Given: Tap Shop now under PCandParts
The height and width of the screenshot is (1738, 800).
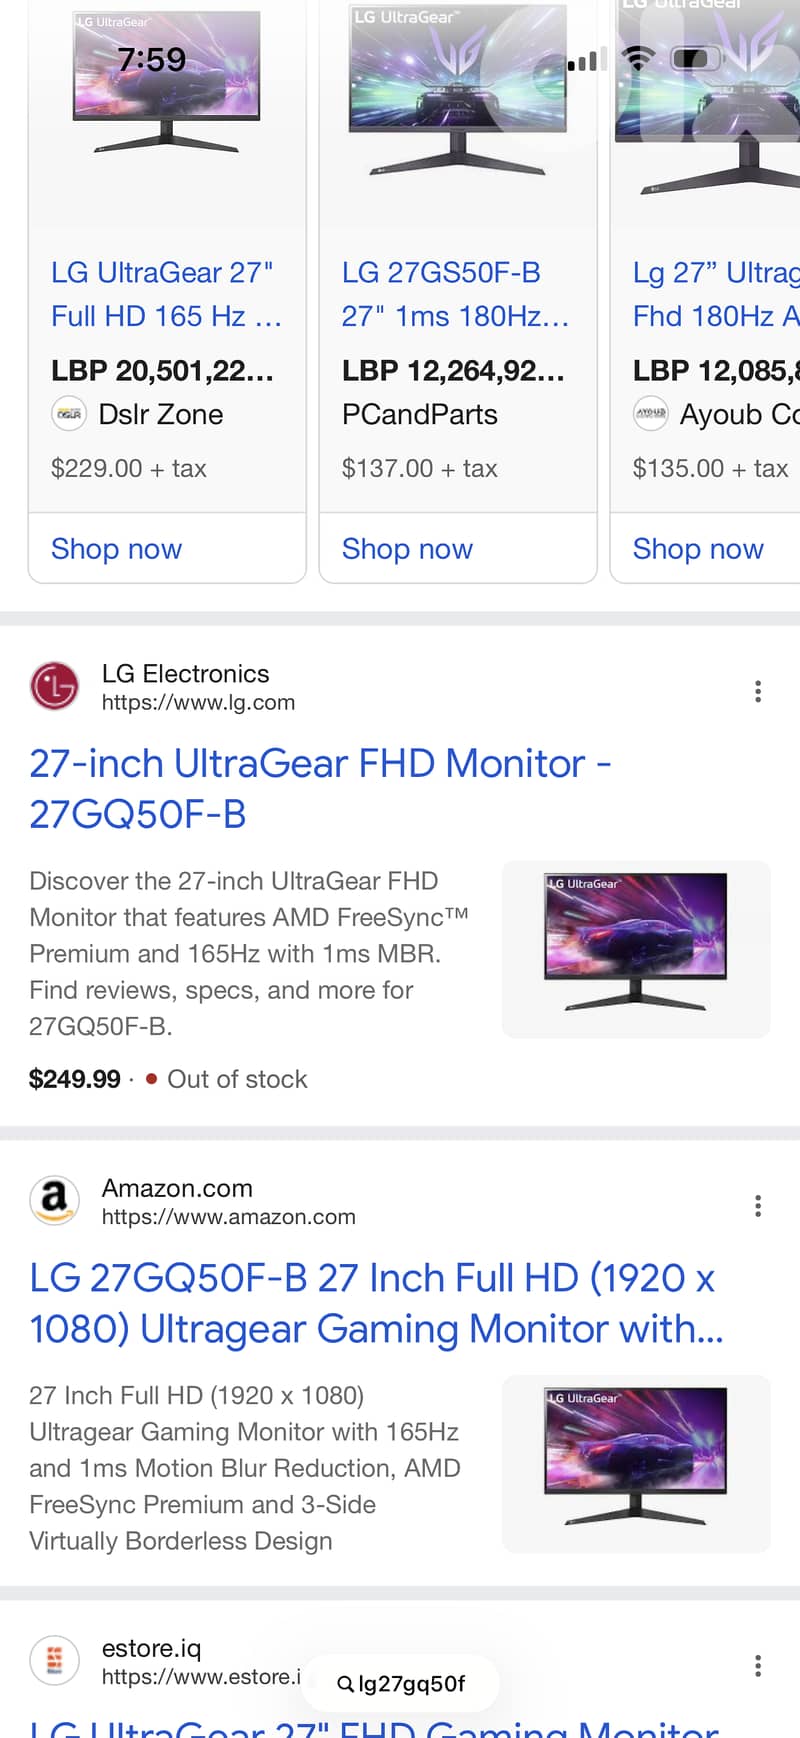Looking at the screenshot, I should click(x=407, y=549).
